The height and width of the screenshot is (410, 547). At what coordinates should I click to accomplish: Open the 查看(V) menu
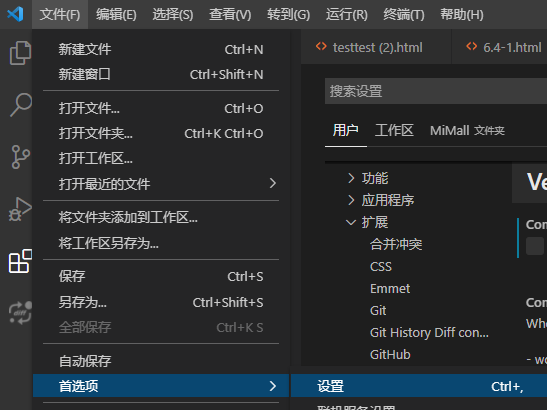pos(230,14)
